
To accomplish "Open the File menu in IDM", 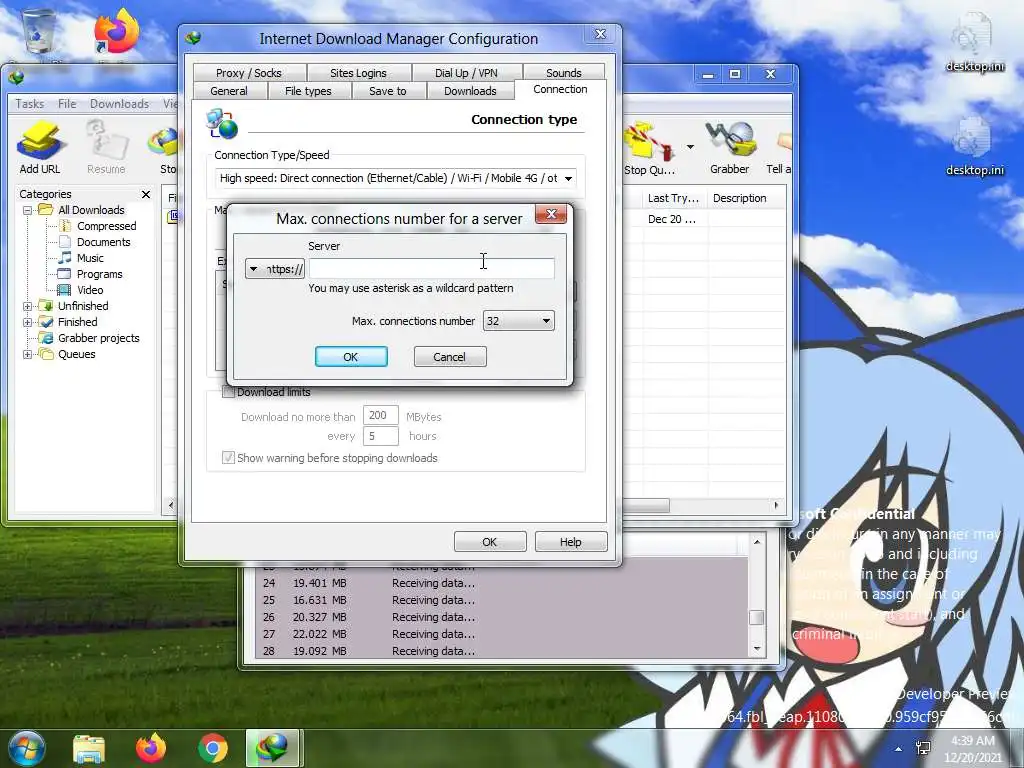I will click(x=67, y=104).
